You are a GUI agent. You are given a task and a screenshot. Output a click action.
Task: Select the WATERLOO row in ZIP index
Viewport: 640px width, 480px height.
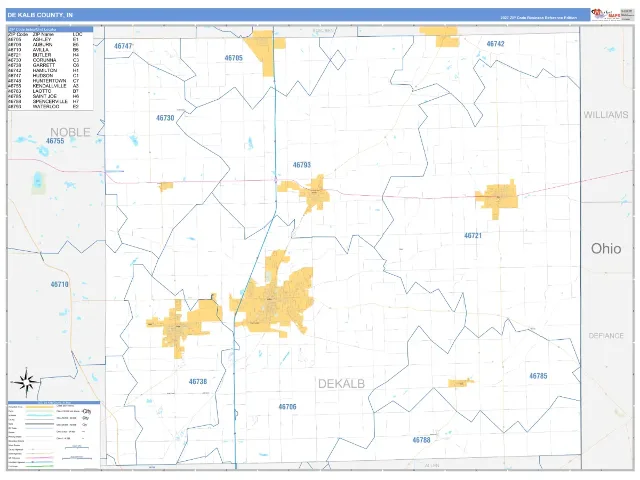click(x=44, y=107)
